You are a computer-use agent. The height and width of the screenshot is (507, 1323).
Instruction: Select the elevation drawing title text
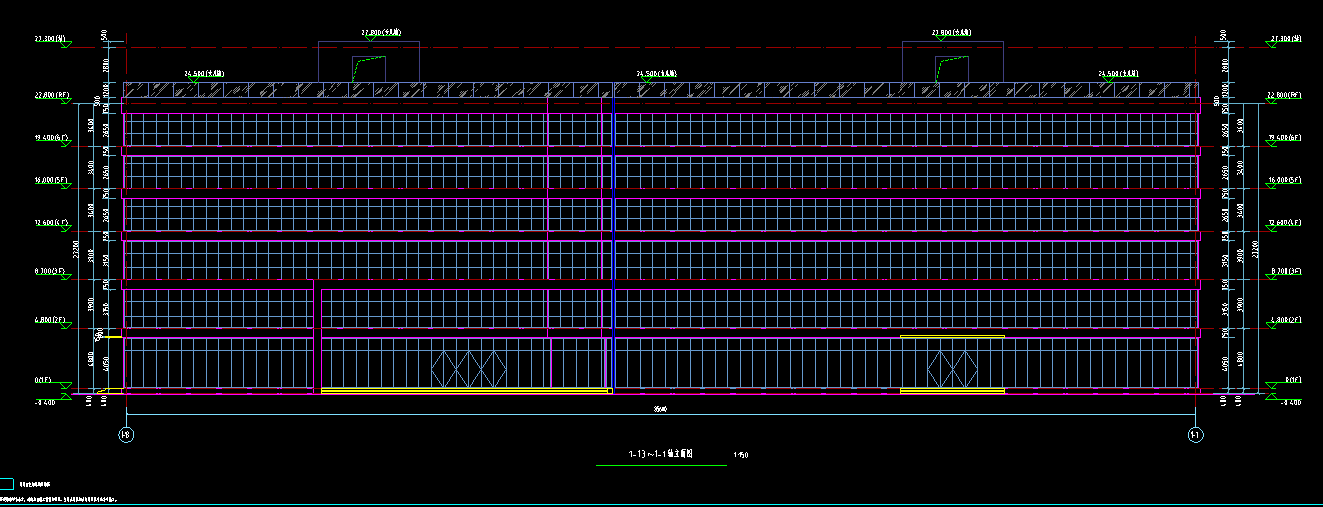661,455
